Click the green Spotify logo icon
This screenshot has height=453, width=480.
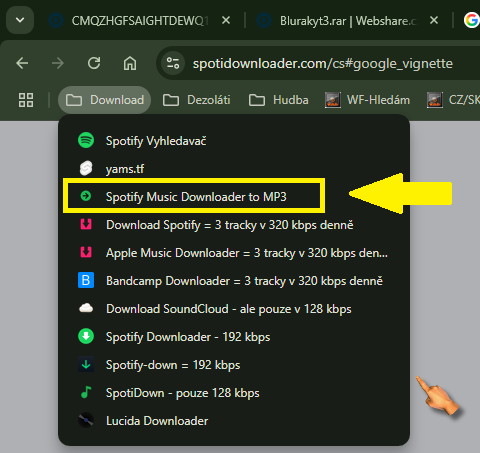tap(86, 140)
